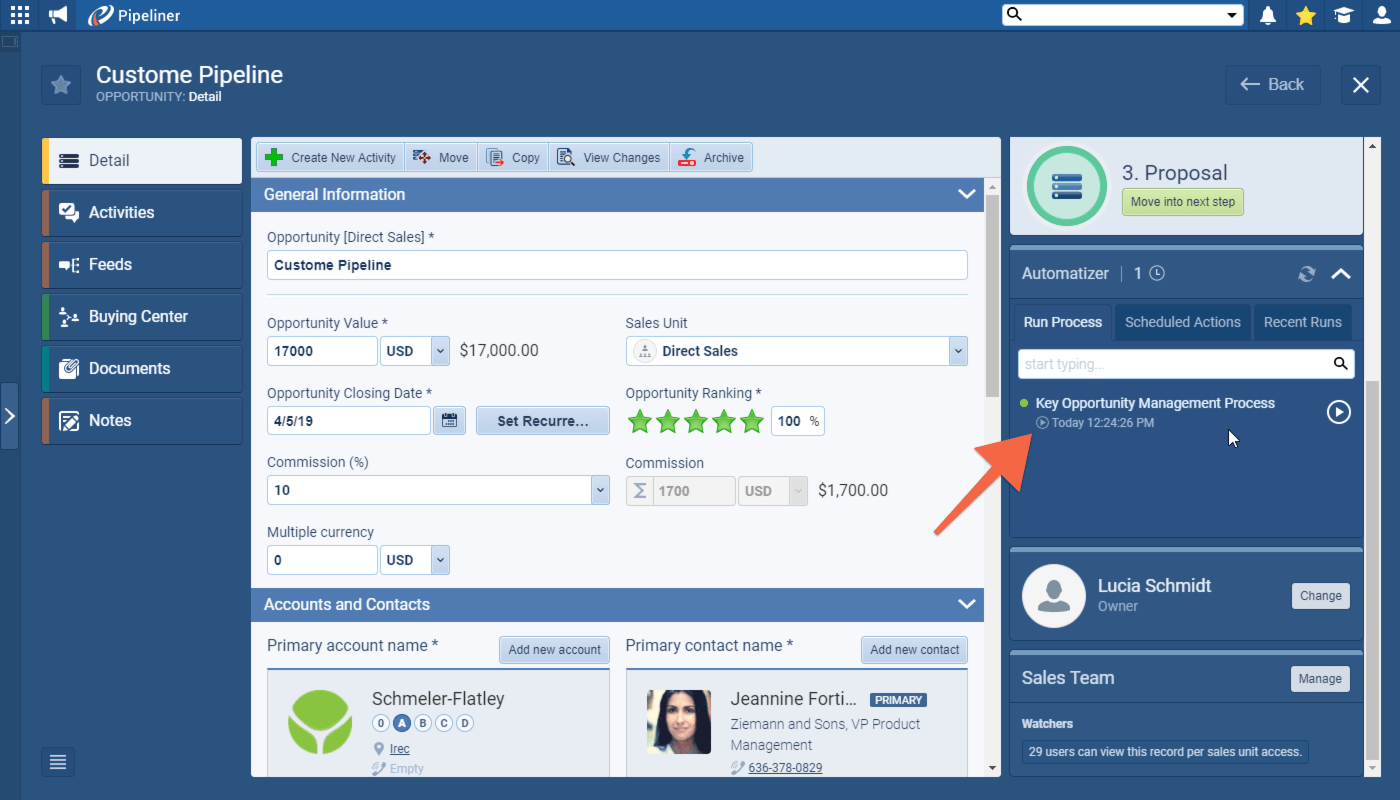1400x800 pixels.
Task: Open the USD currency dropdown for Opportunity Value
Action: pyautogui.click(x=438, y=351)
